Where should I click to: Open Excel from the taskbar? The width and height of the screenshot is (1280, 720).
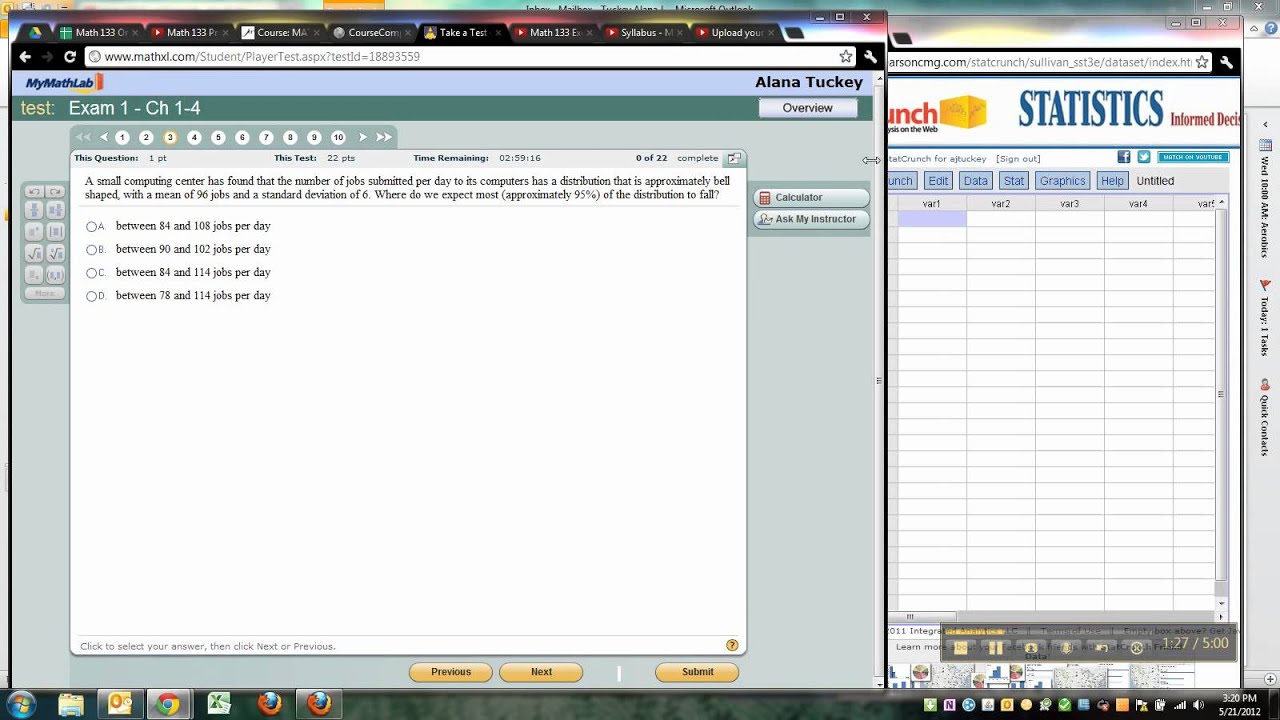coord(219,704)
